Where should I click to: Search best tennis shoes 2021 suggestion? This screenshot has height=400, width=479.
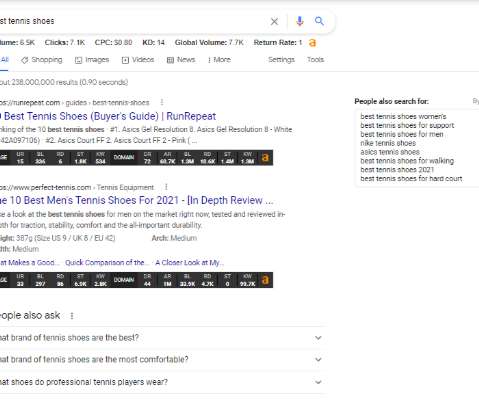tap(397, 170)
